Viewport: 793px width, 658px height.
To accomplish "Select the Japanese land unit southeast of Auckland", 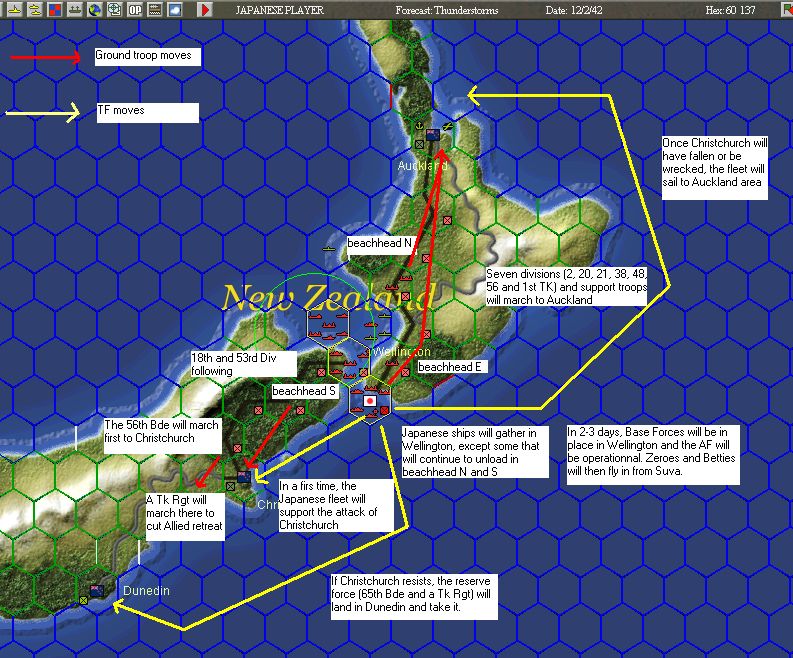I will pyautogui.click(x=448, y=220).
